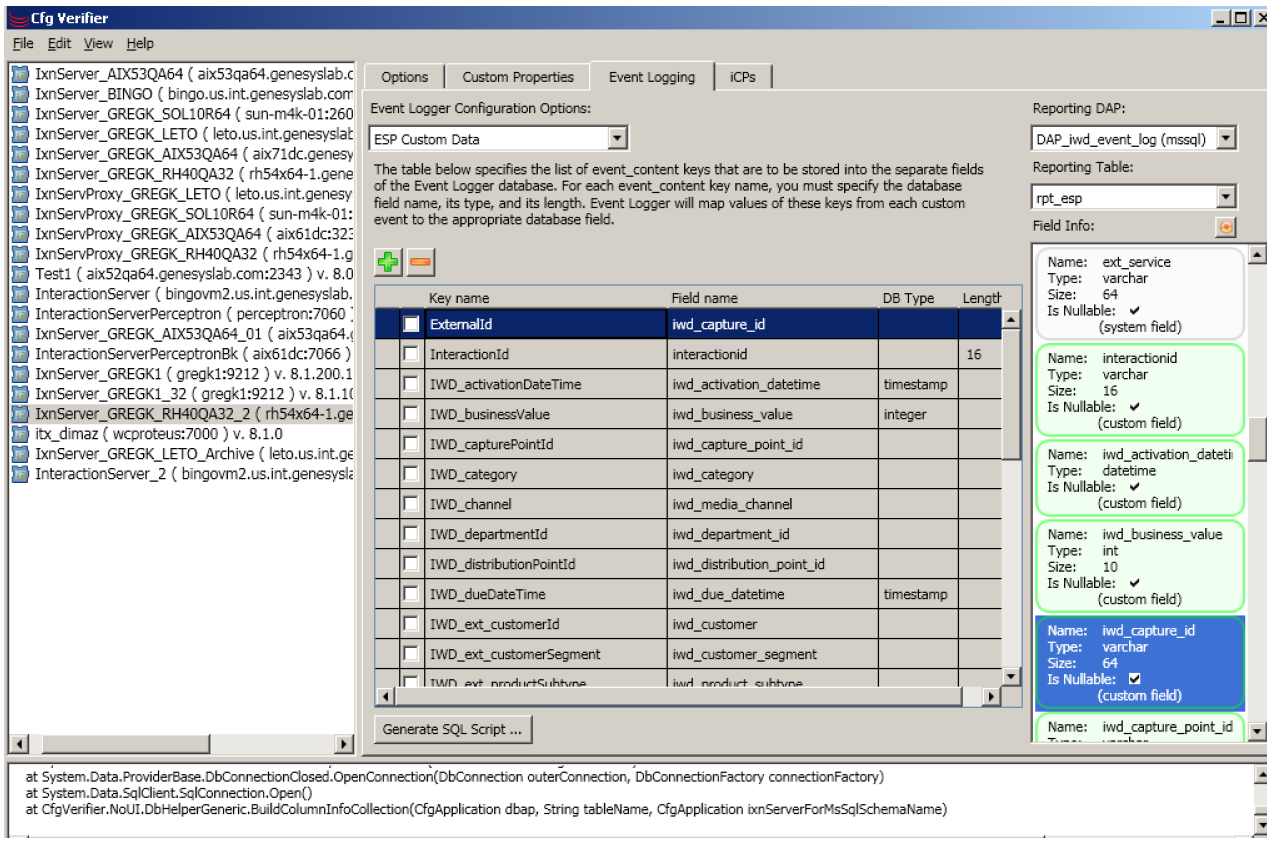Switch to the Custom Properties tab

coord(518,77)
